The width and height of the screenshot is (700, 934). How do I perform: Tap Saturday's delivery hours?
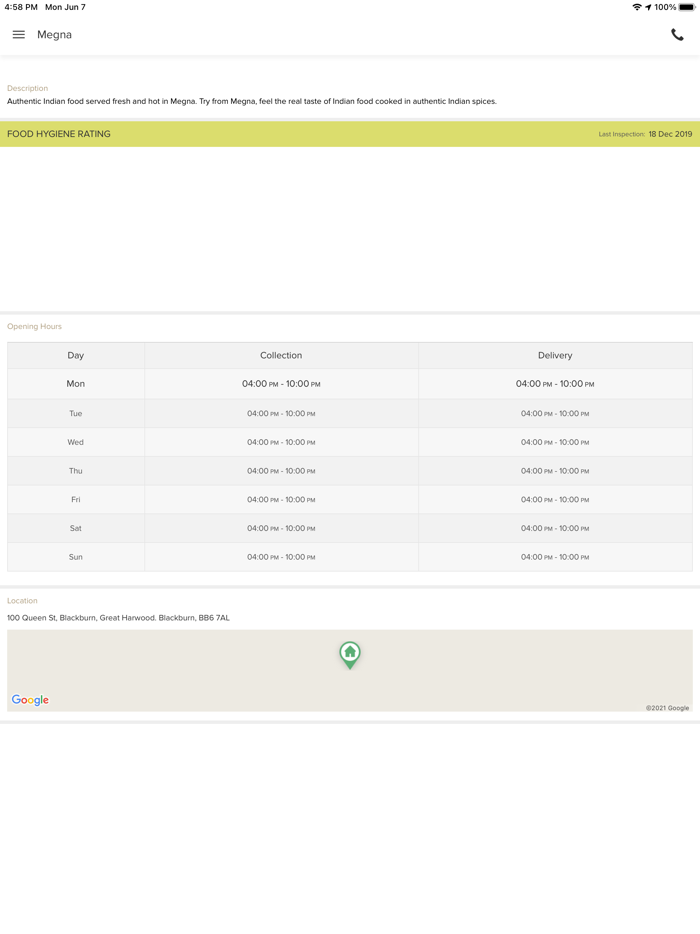pos(555,528)
